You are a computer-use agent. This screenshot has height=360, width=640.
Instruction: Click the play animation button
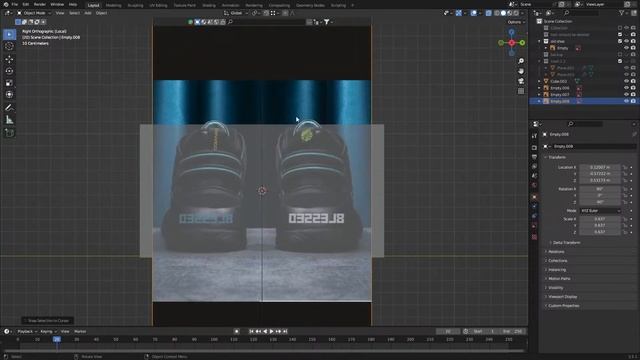271,331
